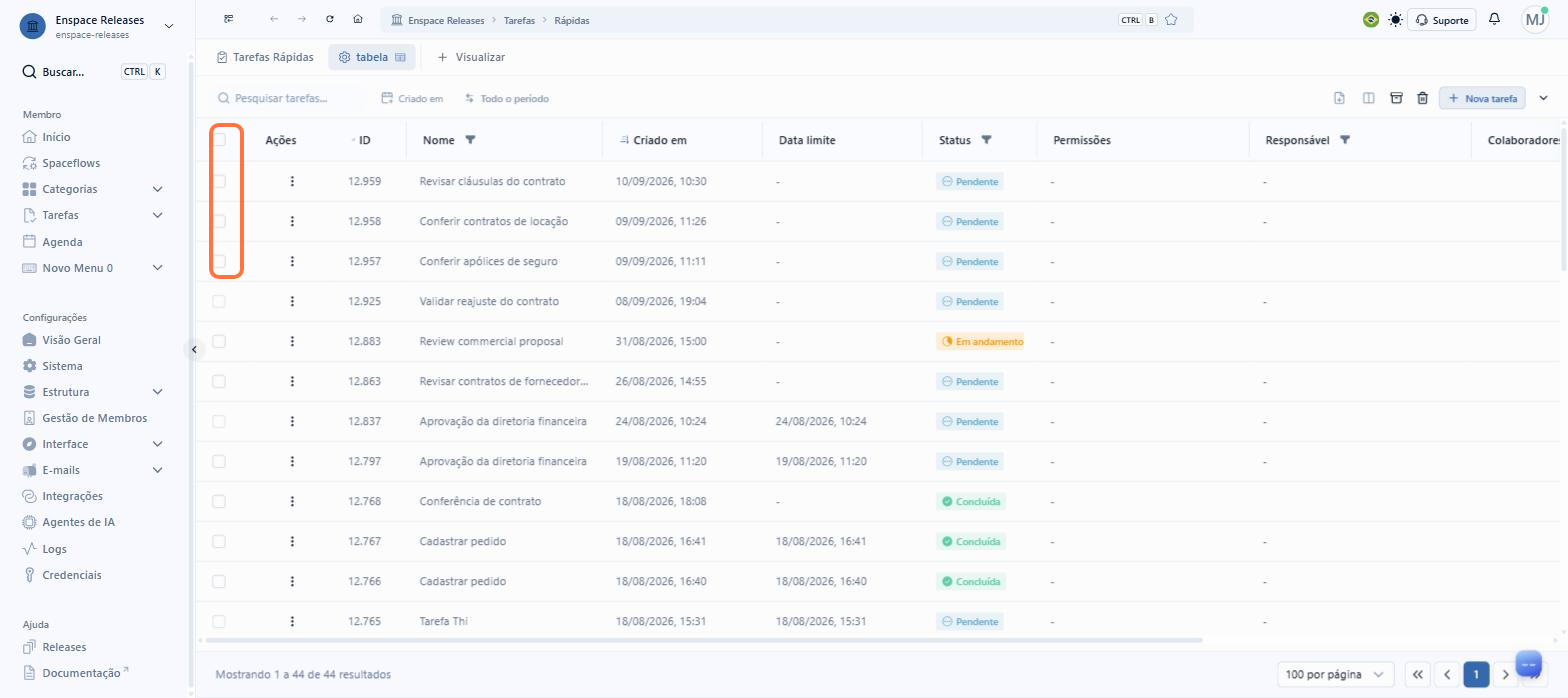Filter the Nome column with funnel icon
Screen dimensions: 1568x698
(x=470, y=140)
